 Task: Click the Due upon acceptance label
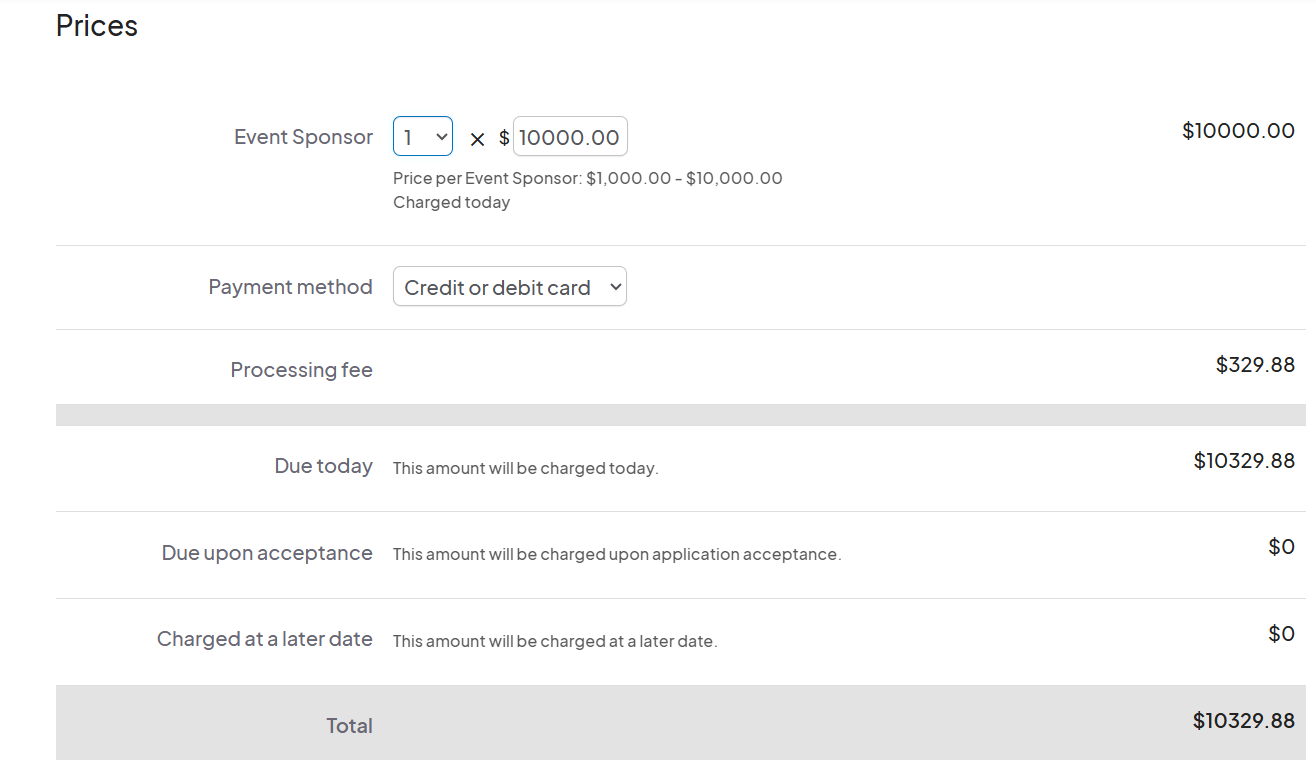(267, 553)
